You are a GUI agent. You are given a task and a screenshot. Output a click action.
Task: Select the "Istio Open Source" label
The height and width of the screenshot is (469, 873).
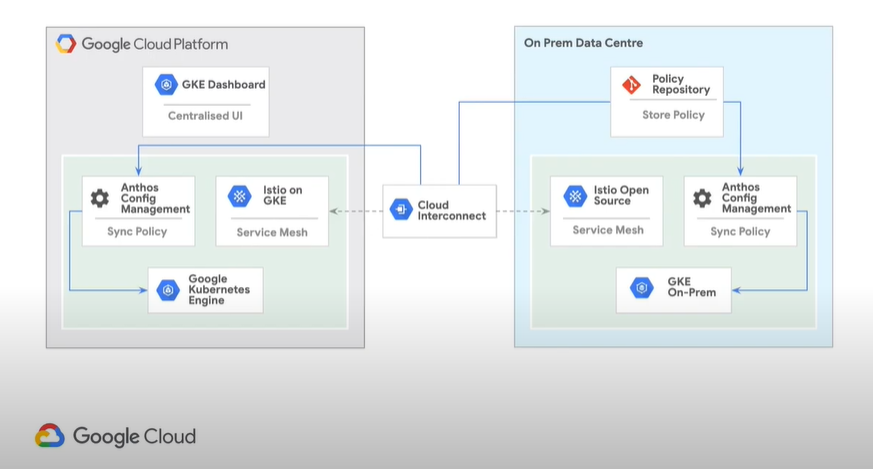621,196
